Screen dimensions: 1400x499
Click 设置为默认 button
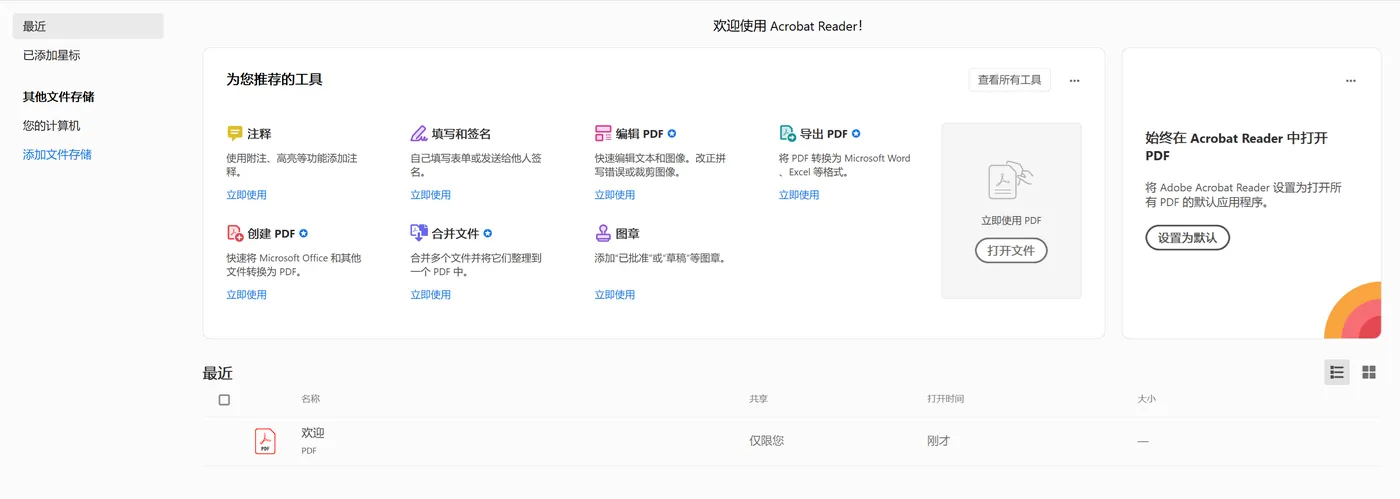[x=1187, y=238]
